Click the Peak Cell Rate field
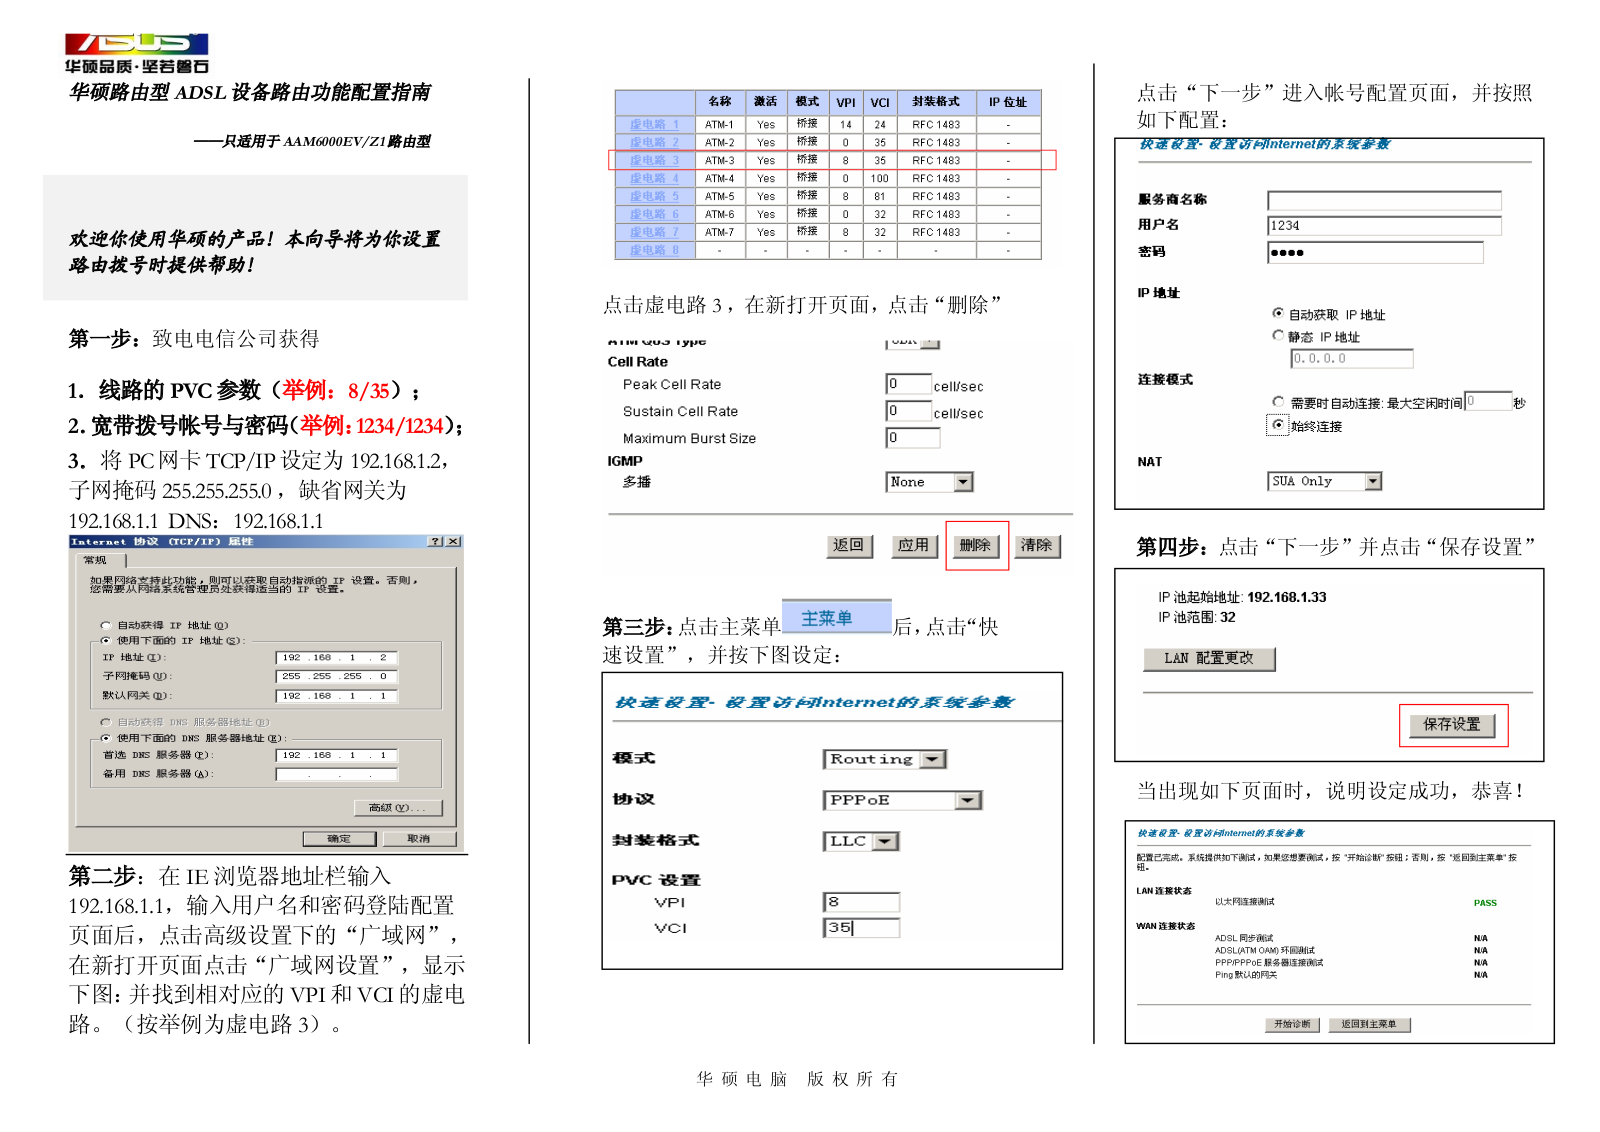The image size is (1600, 1132). (908, 384)
